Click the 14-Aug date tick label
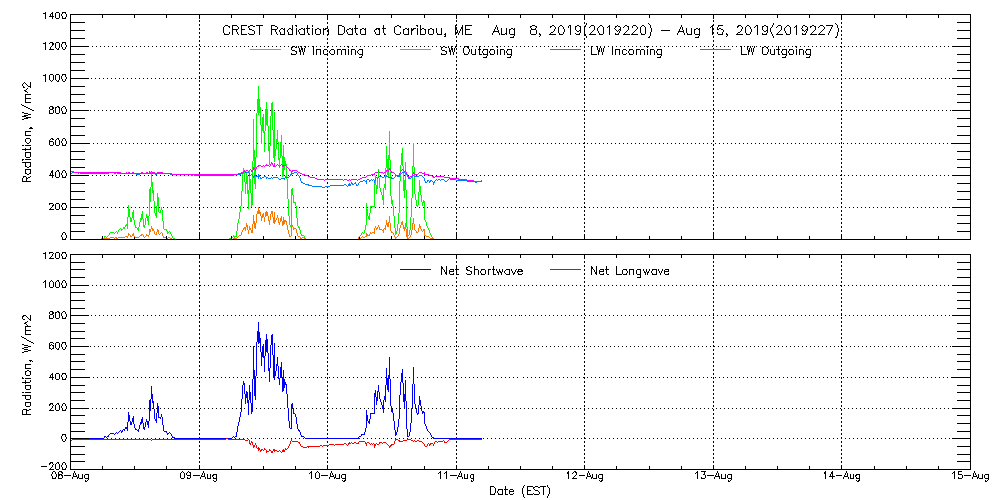The image size is (1000, 500). pos(841,478)
